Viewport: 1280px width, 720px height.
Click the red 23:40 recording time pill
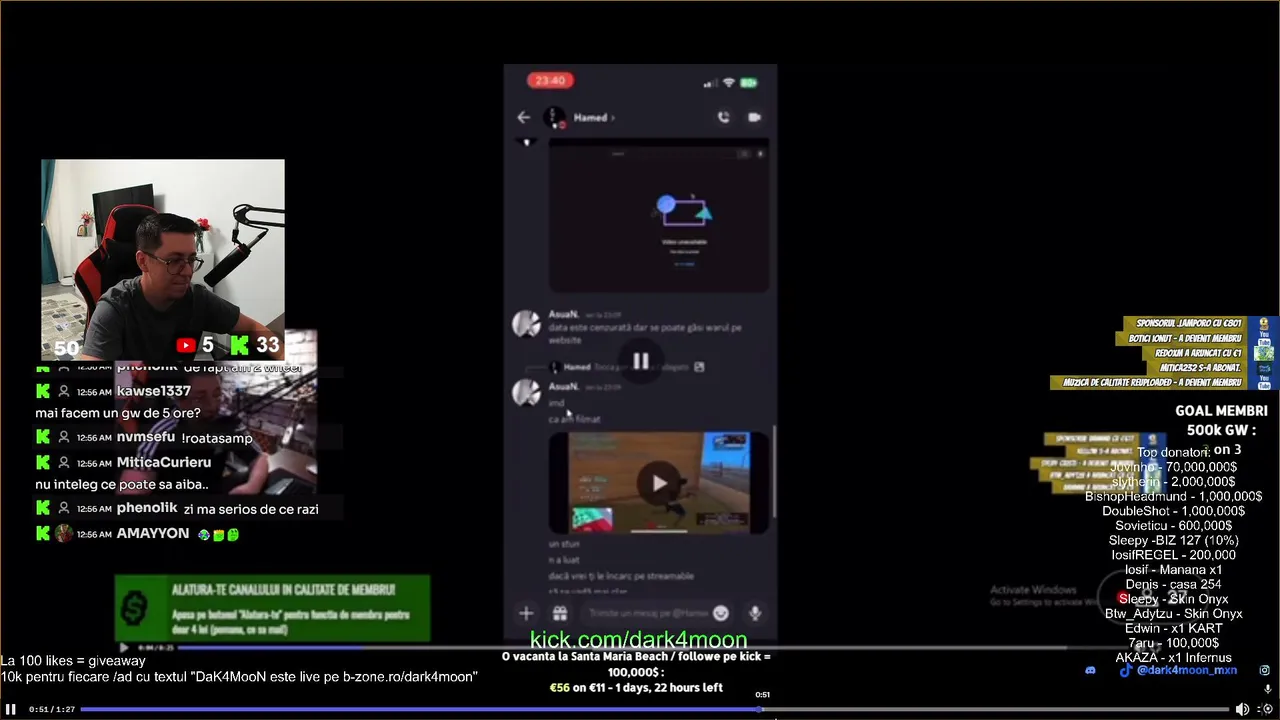point(550,81)
